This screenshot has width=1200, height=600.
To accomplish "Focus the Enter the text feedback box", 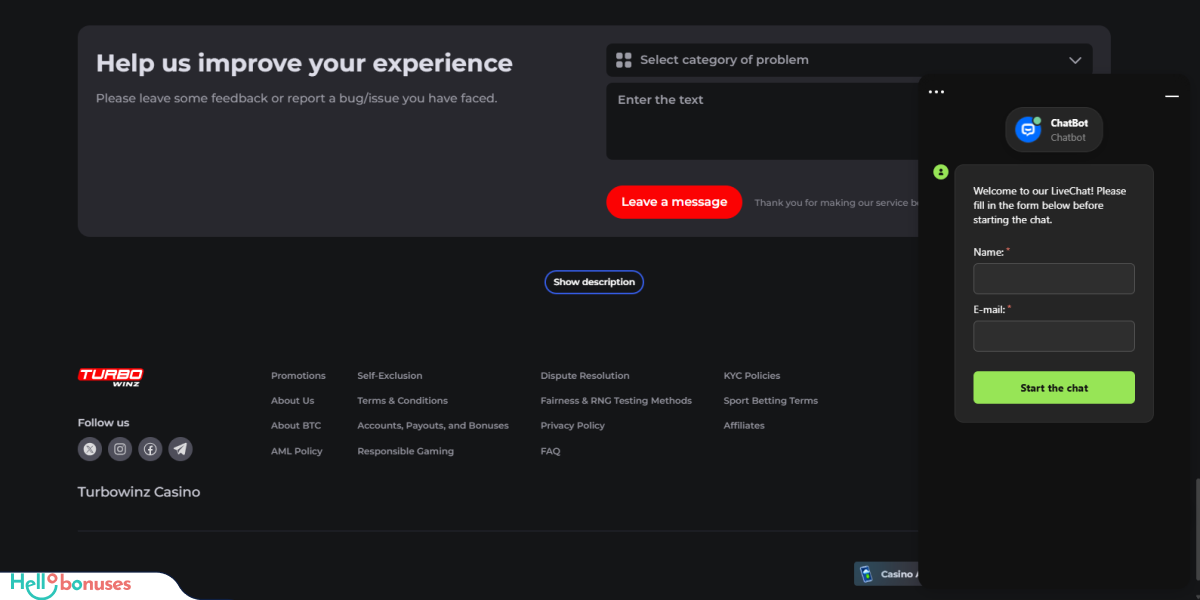I will pyautogui.click(x=762, y=121).
